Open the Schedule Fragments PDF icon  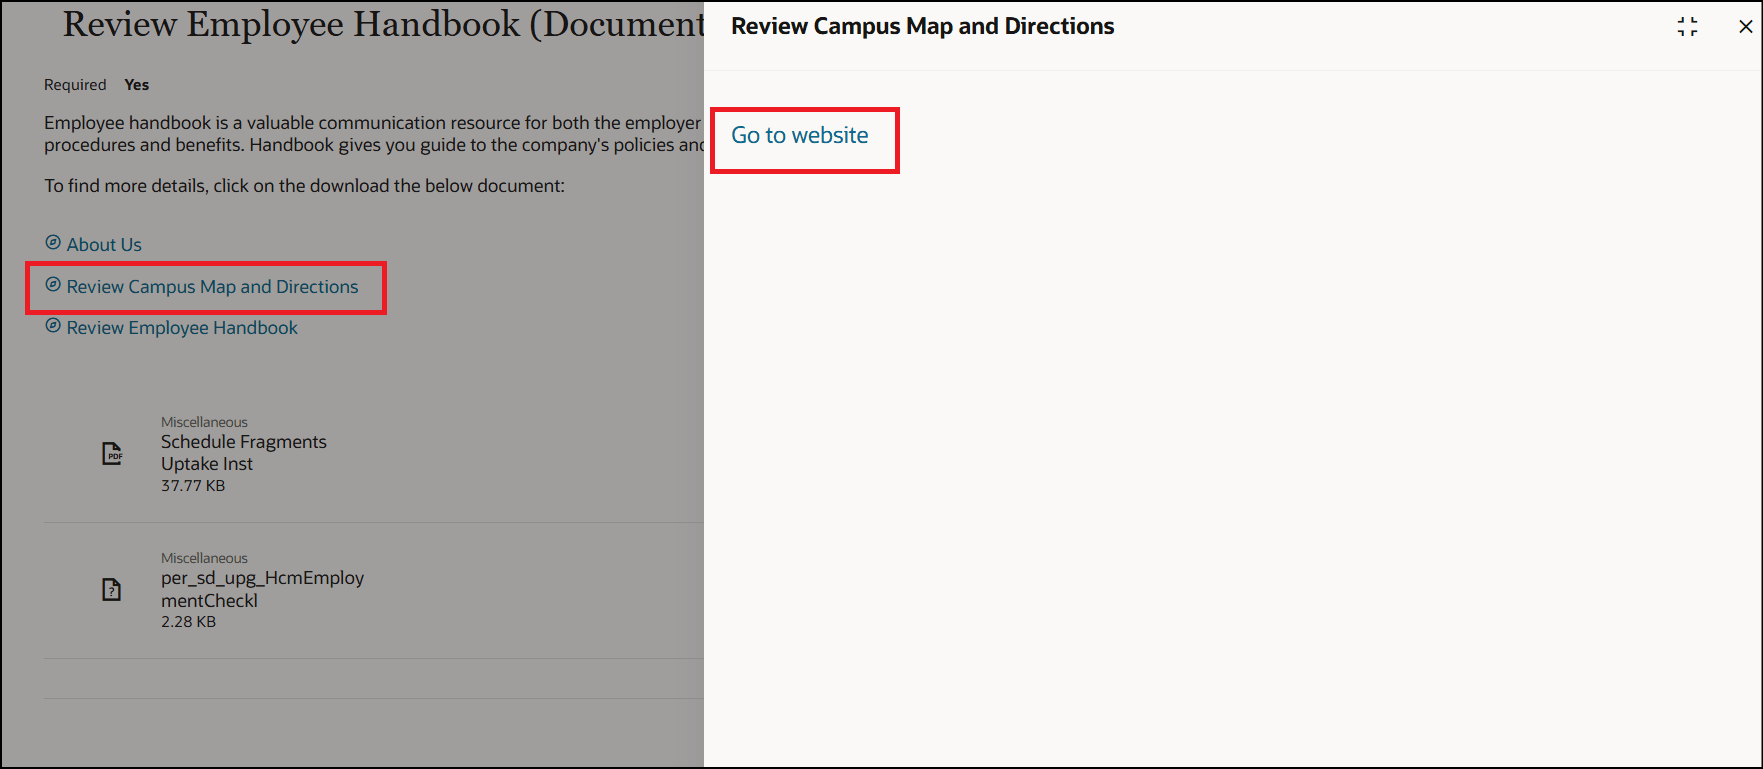(x=113, y=454)
